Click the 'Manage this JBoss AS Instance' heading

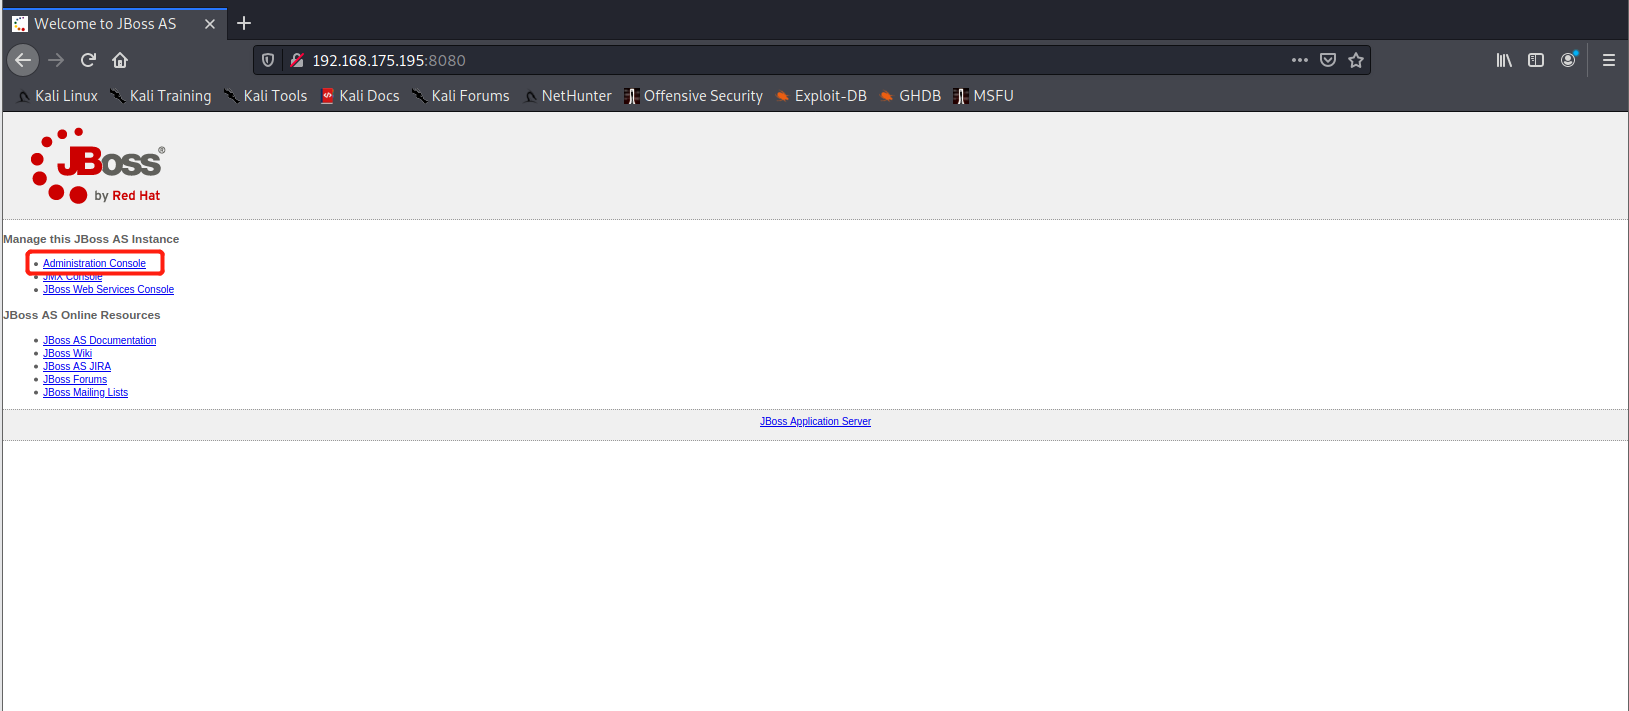coord(91,239)
